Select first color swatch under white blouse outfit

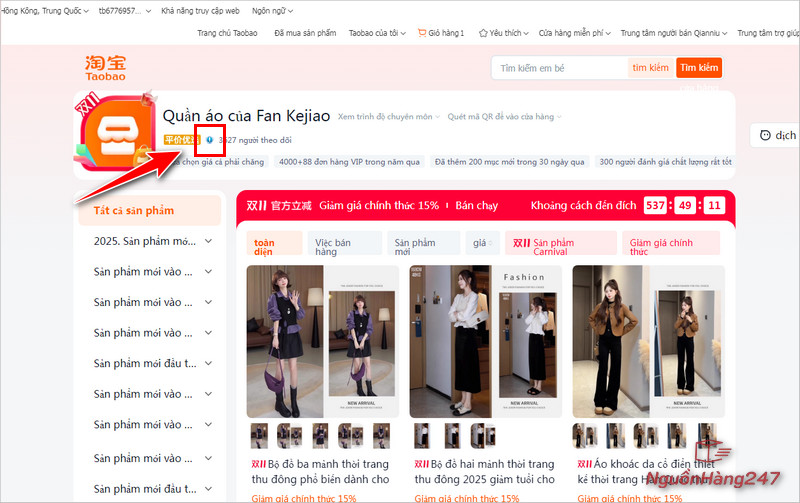tap(422, 436)
